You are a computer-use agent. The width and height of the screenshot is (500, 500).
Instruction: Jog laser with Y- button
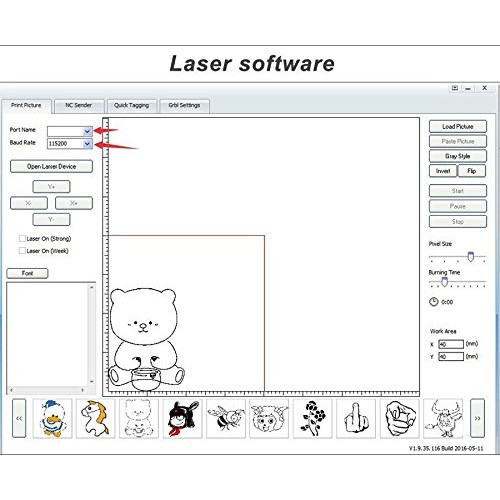pyautogui.click(x=51, y=219)
